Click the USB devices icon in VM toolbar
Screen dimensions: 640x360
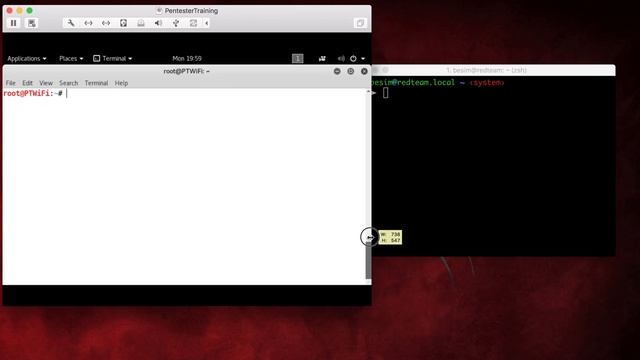point(176,23)
